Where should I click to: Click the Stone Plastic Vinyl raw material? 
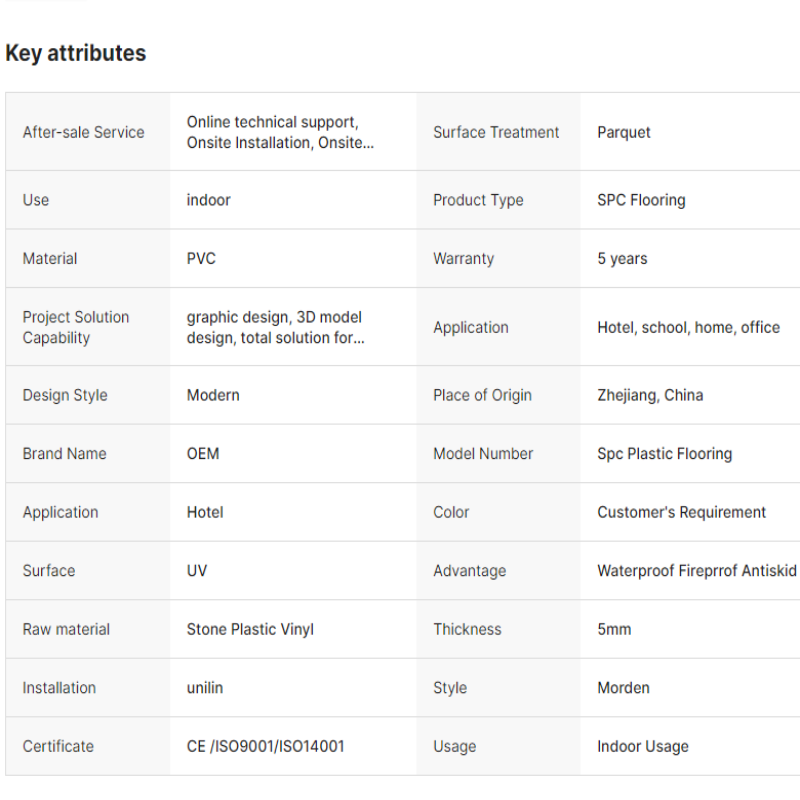click(250, 629)
